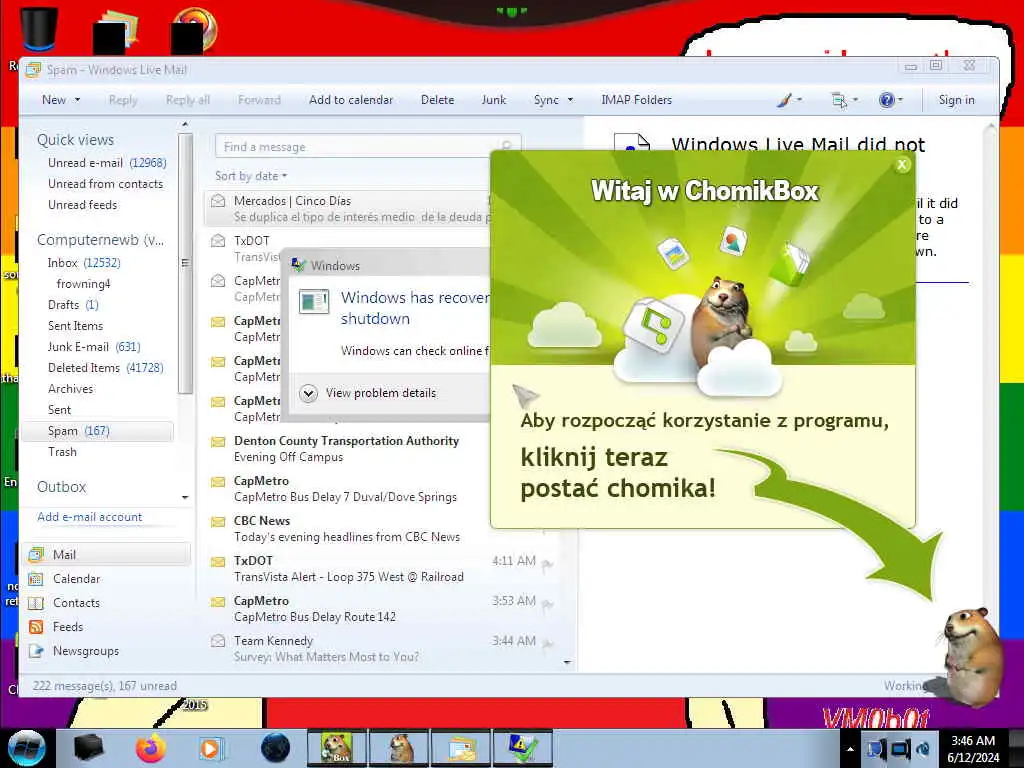Open the Inbox folder

[x=84, y=263]
